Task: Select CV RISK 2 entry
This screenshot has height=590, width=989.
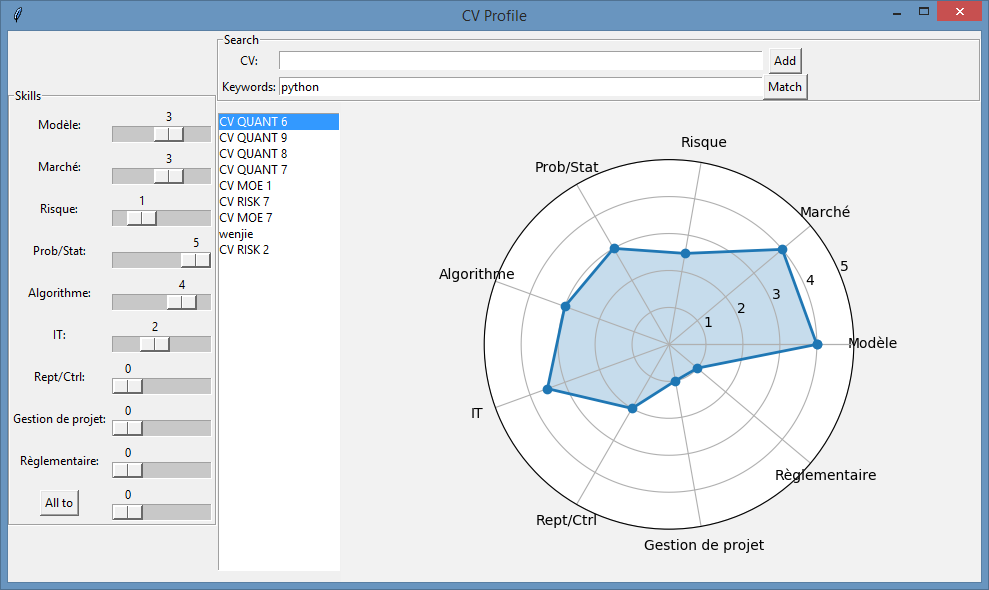Action: tap(244, 250)
